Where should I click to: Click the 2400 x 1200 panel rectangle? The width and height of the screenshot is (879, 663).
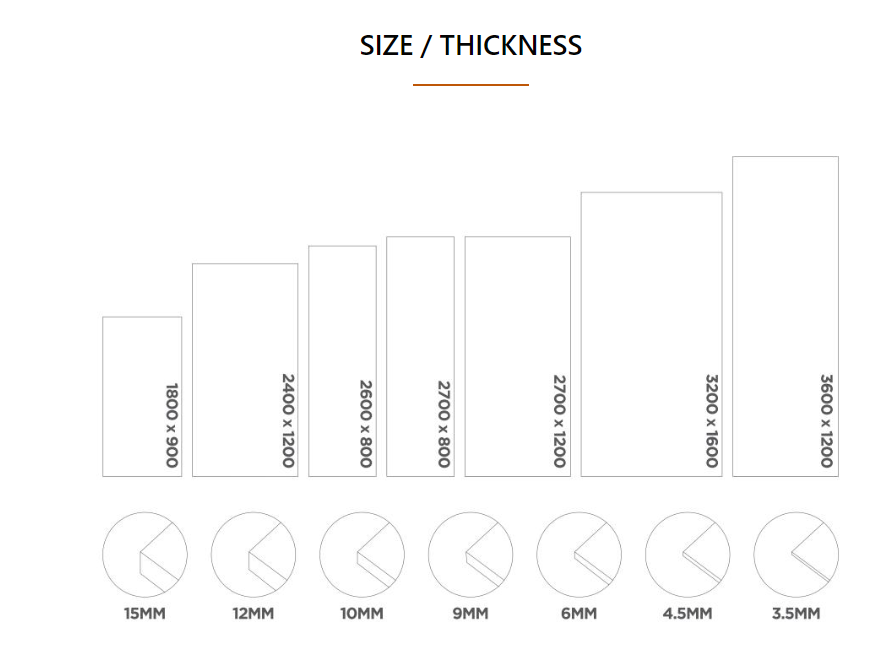[245, 370]
